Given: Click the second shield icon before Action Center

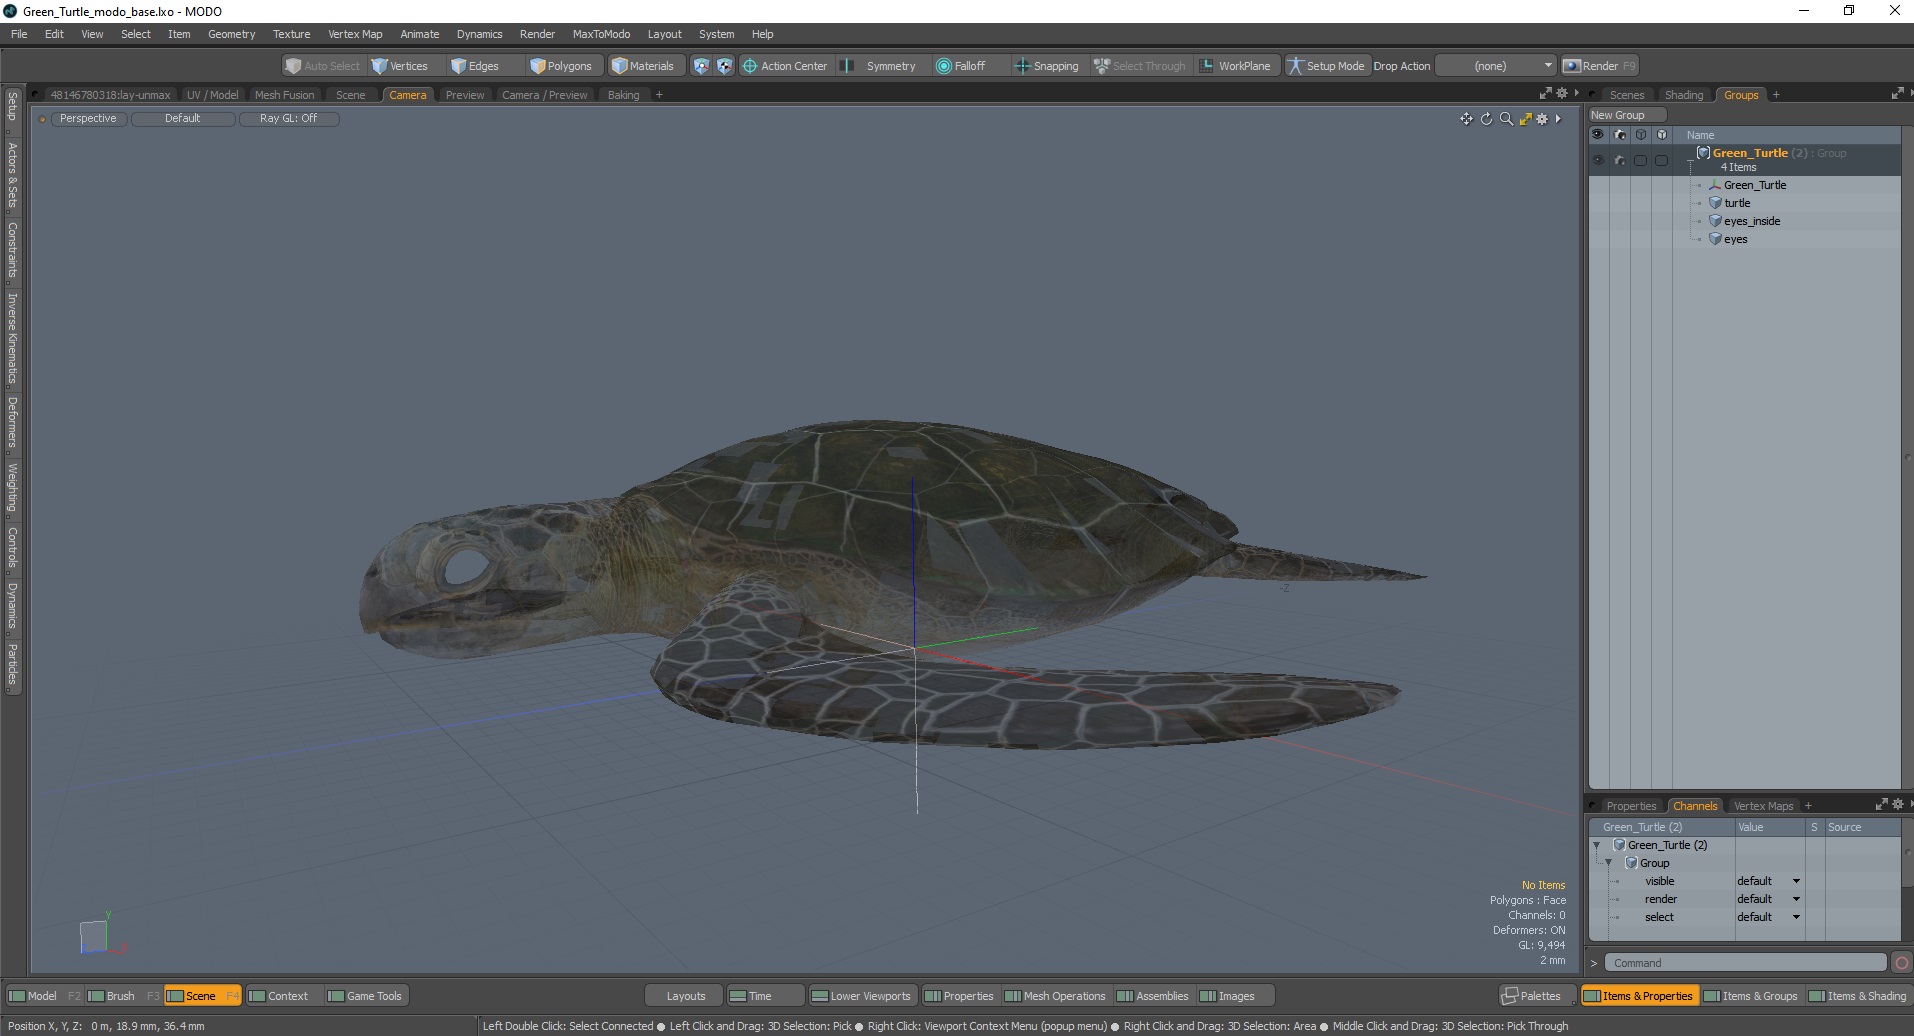Looking at the screenshot, I should pyautogui.click(x=724, y=66).
